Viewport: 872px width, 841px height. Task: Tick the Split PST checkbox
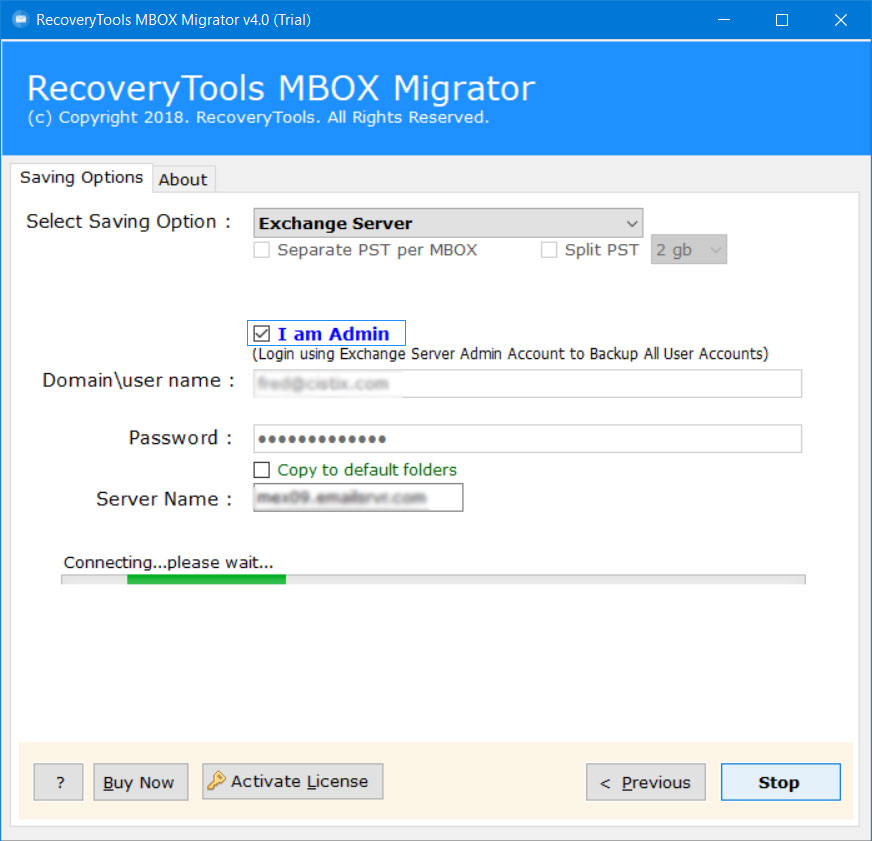(549, 250)
